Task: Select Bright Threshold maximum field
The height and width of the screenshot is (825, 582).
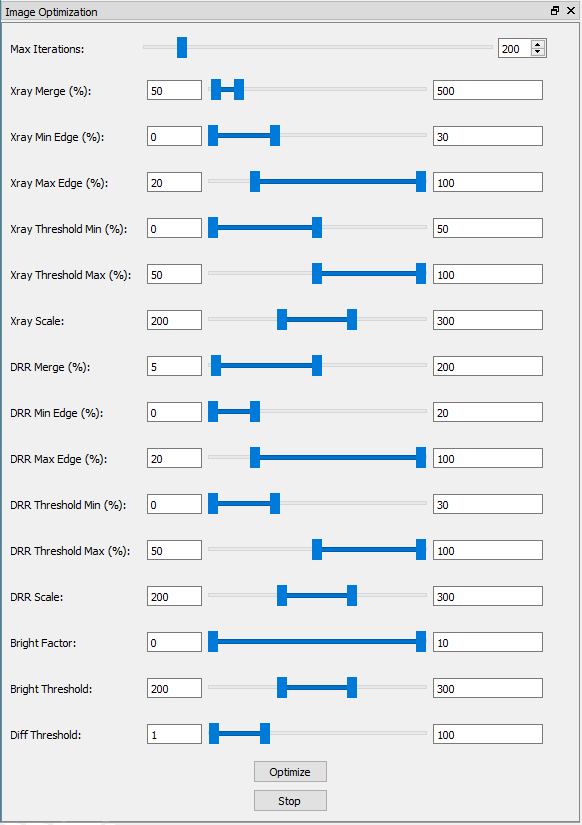Action: click(488, 688)
